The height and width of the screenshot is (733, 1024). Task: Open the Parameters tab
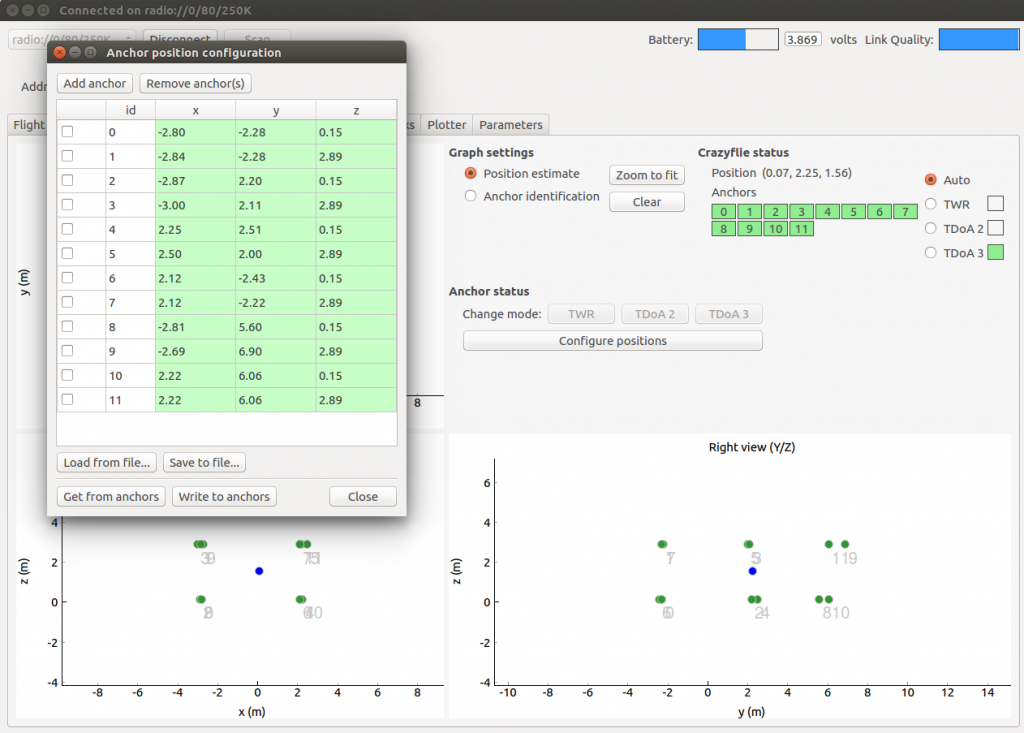click(x=511, y=125)
